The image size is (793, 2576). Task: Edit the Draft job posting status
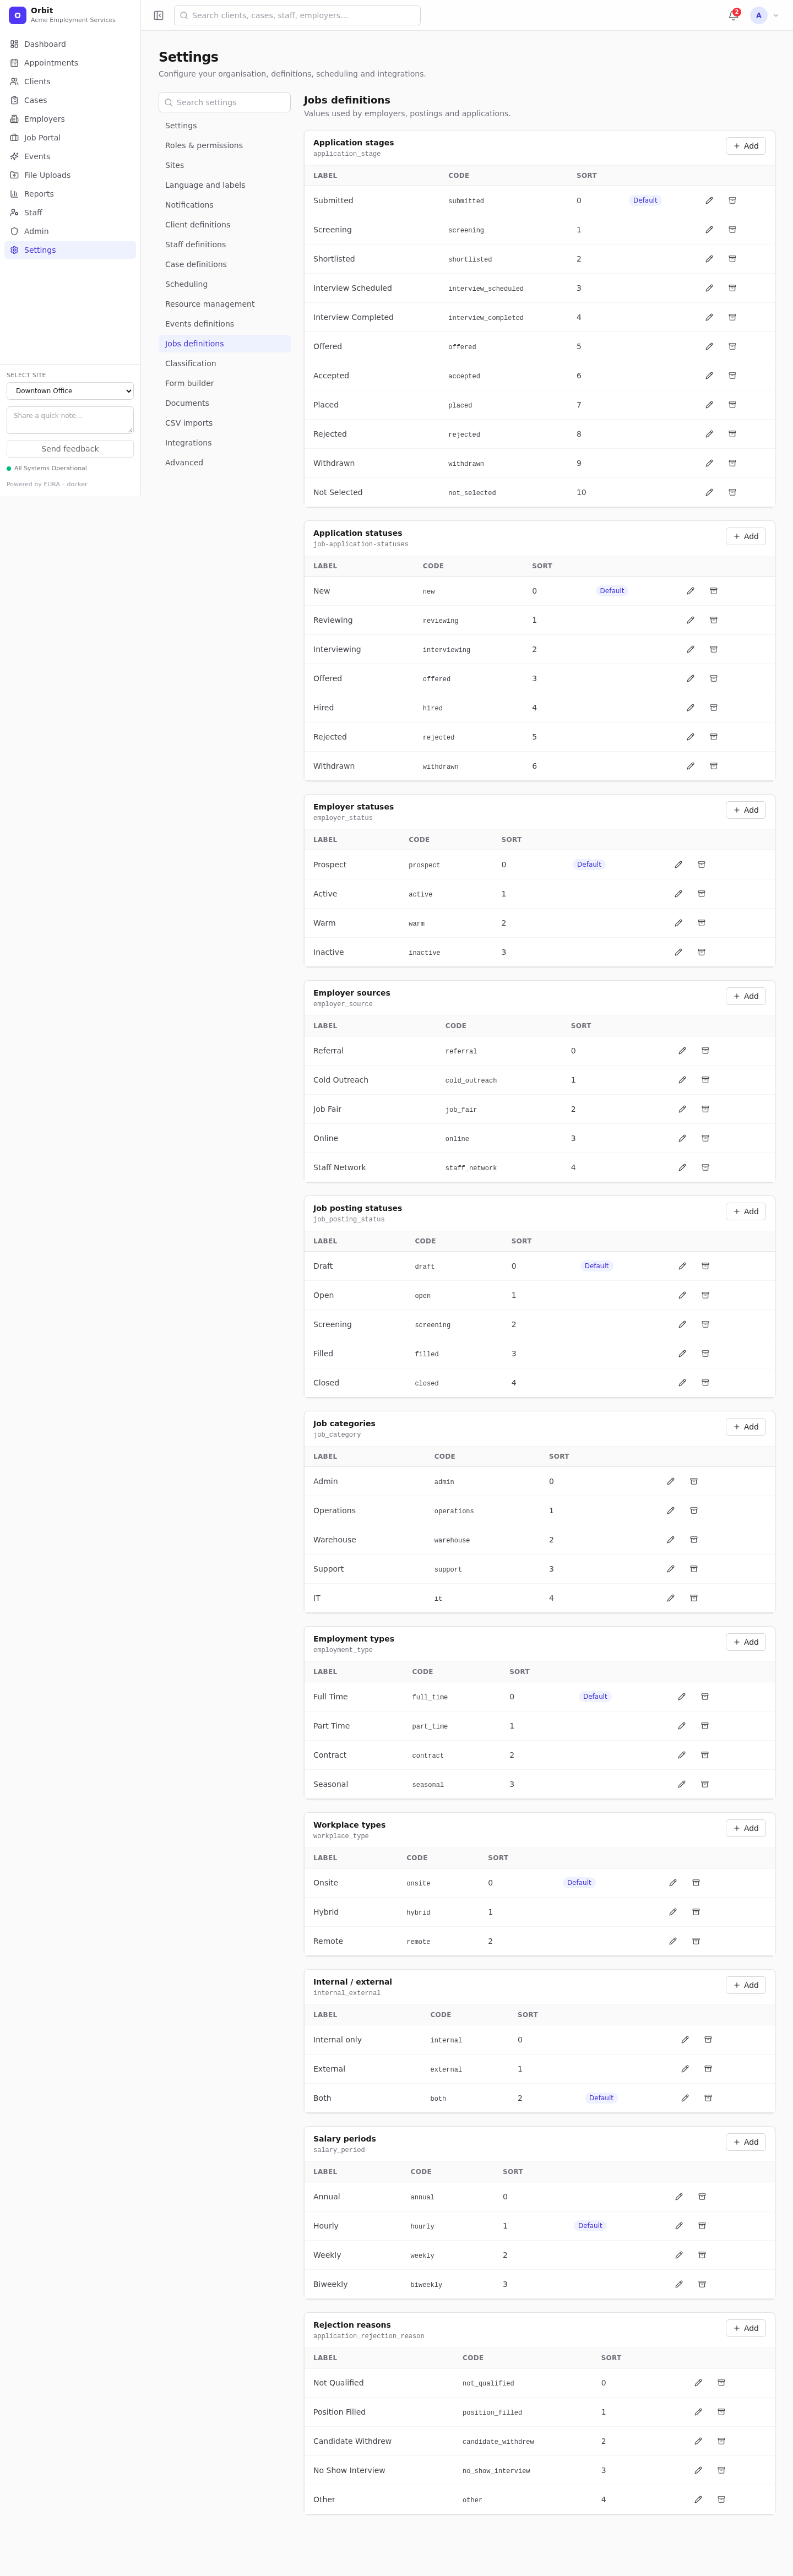click(x=682, y=1266)
